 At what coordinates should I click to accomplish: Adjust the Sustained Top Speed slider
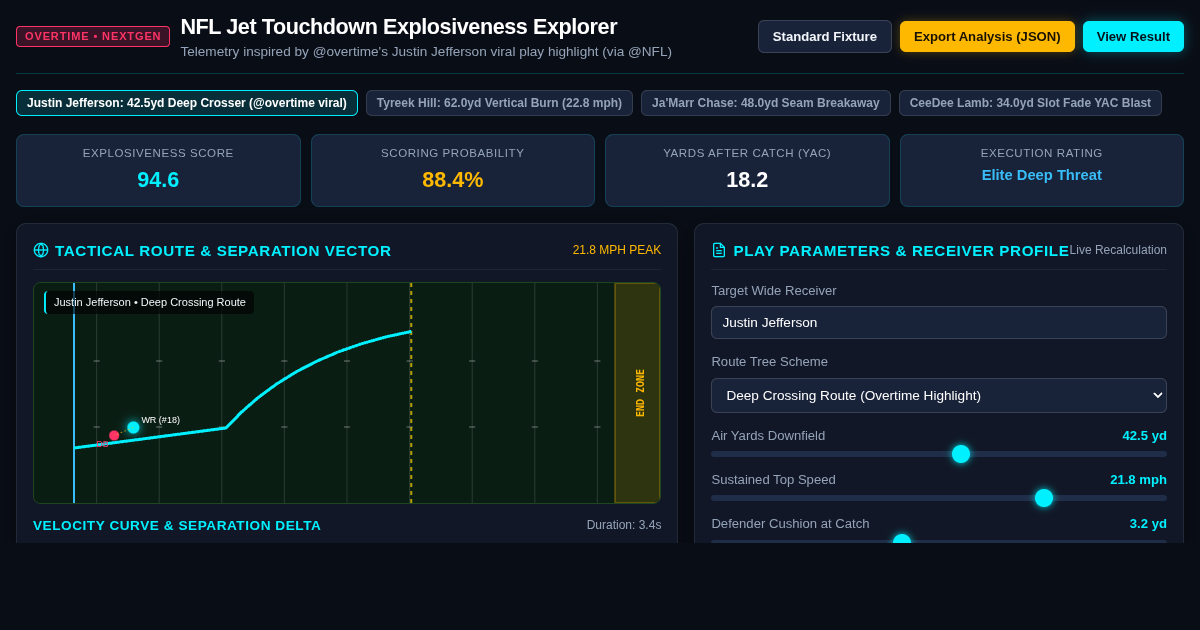tap(939, 498)
